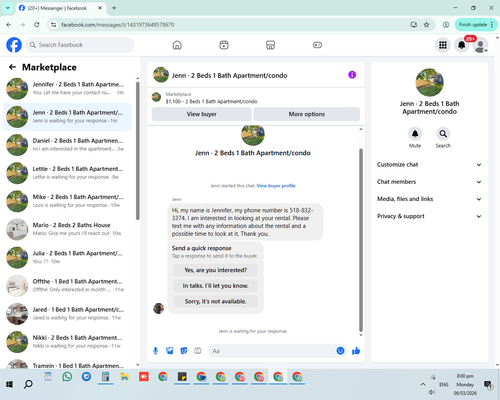Screen dimensions: 500x400
Task: Show hidden system tray icons
Action: pyautogui.click(x=423, y=384)
